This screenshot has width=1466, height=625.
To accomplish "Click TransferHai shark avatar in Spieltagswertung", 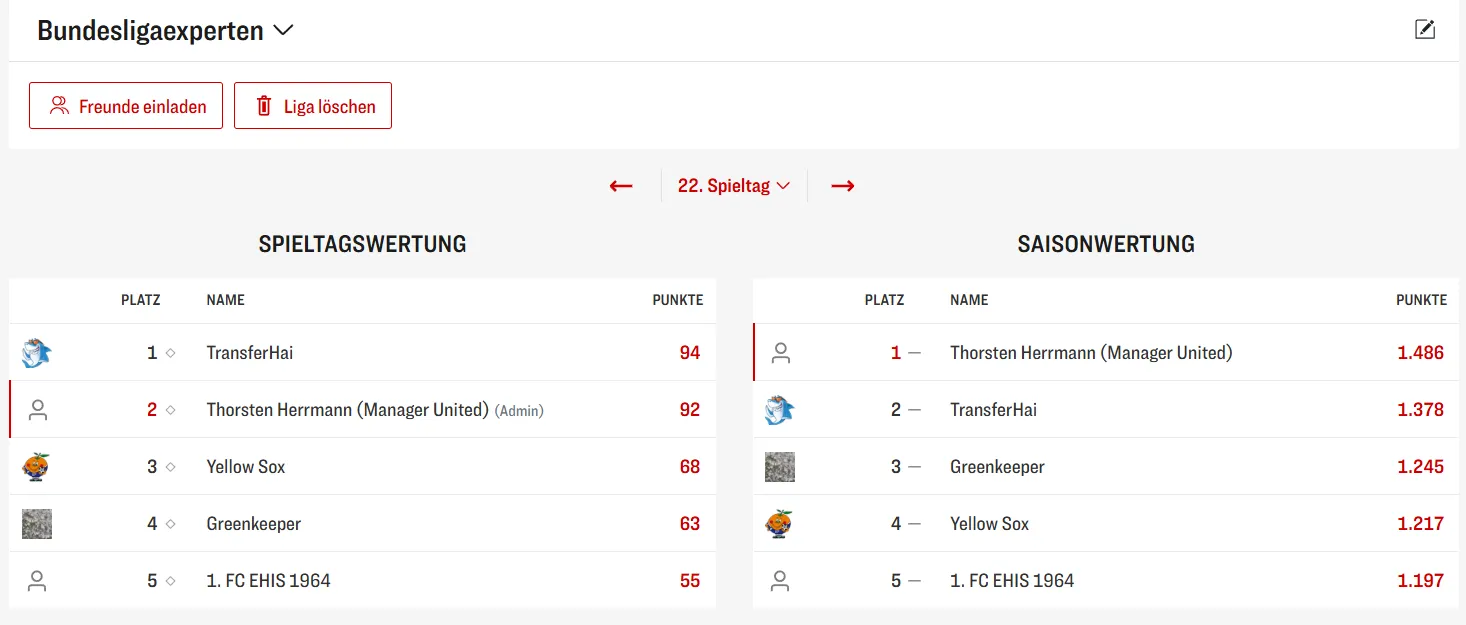I will point(37,353).
